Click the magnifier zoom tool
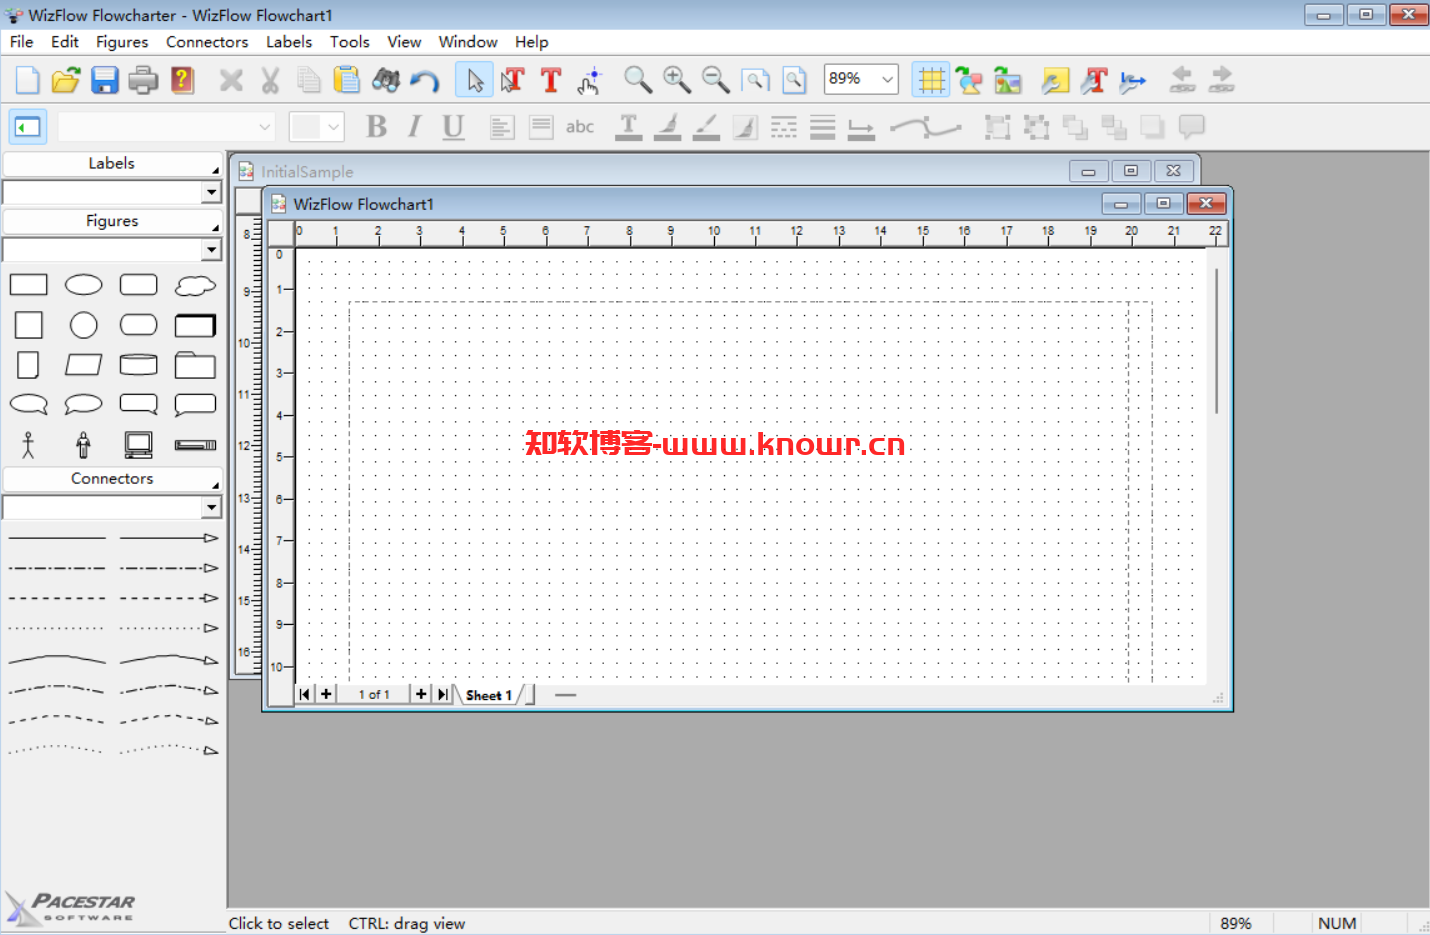The height and width of the screenshot is (935, 1430). (x=638, y=80)
